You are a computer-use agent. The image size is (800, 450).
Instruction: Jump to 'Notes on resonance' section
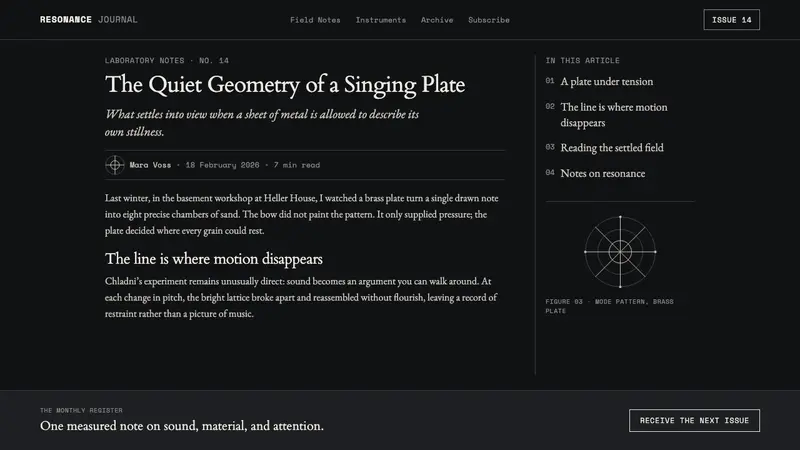[603, 173]
